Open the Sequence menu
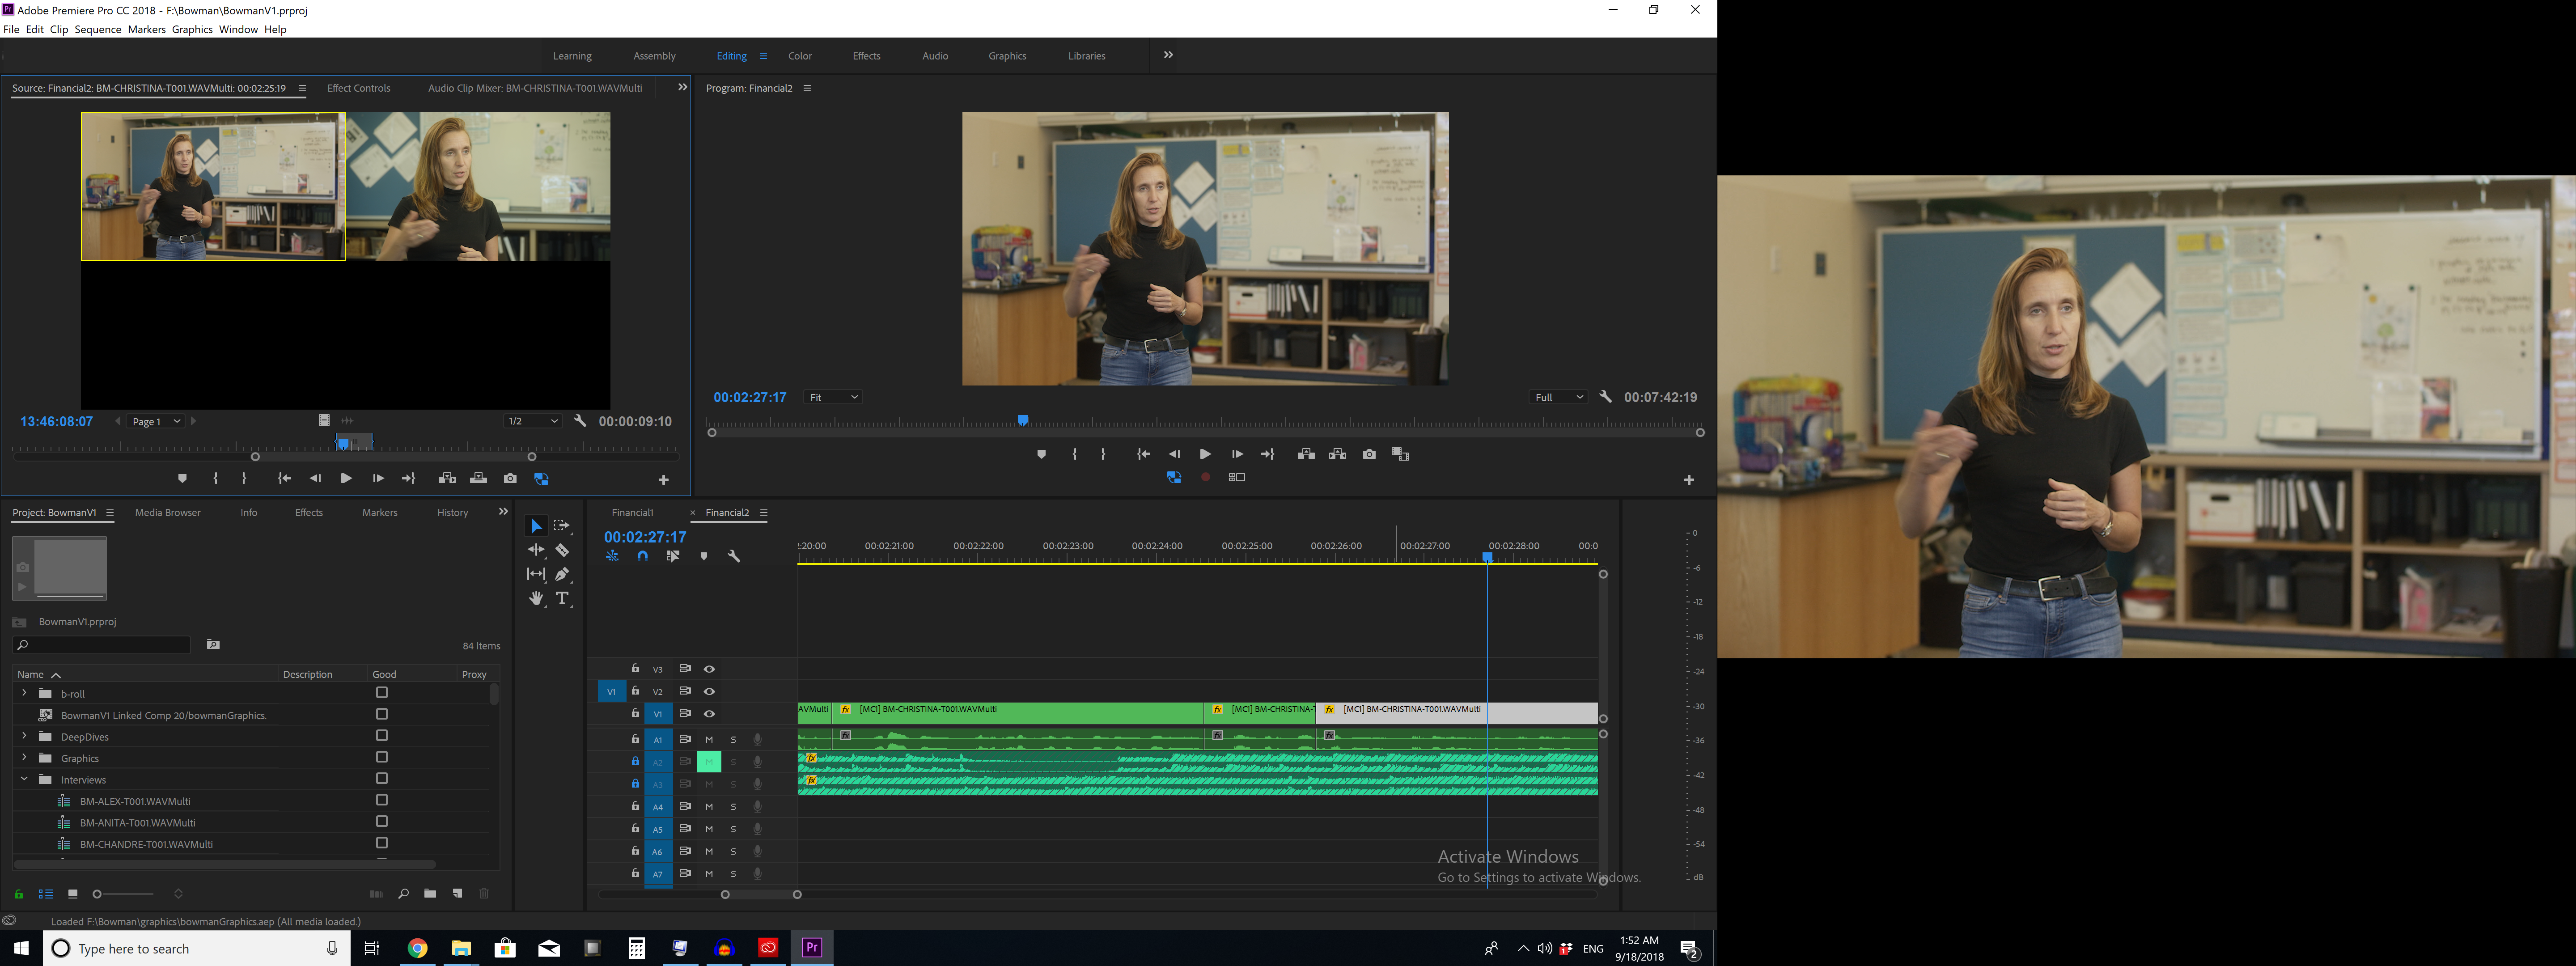 pos(98,29)
